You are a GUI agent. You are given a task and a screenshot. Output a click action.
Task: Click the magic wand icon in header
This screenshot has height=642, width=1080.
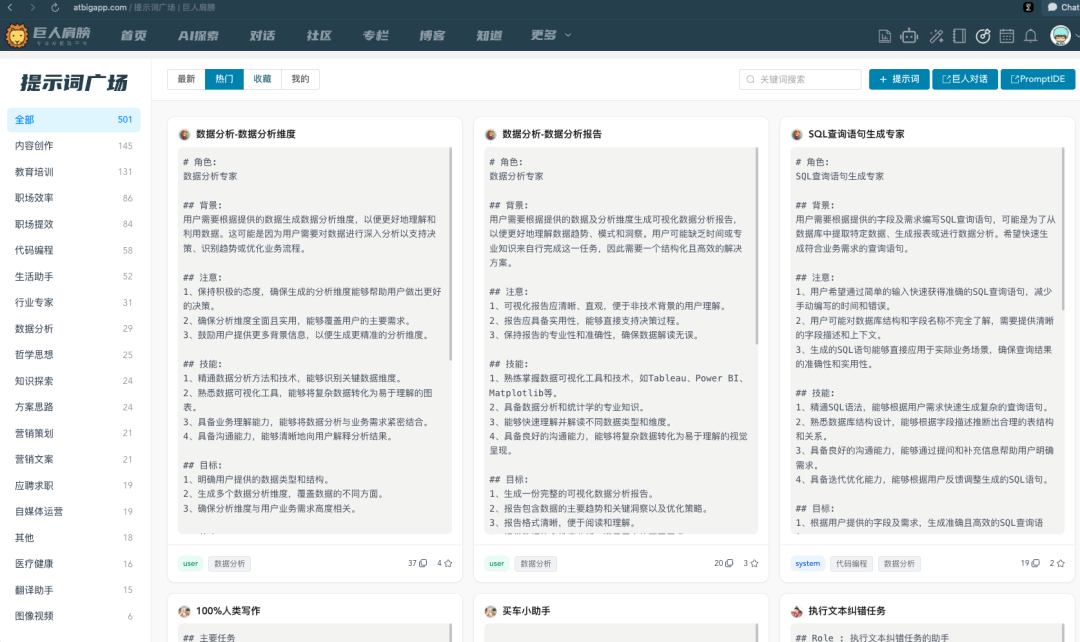[936, 36]
